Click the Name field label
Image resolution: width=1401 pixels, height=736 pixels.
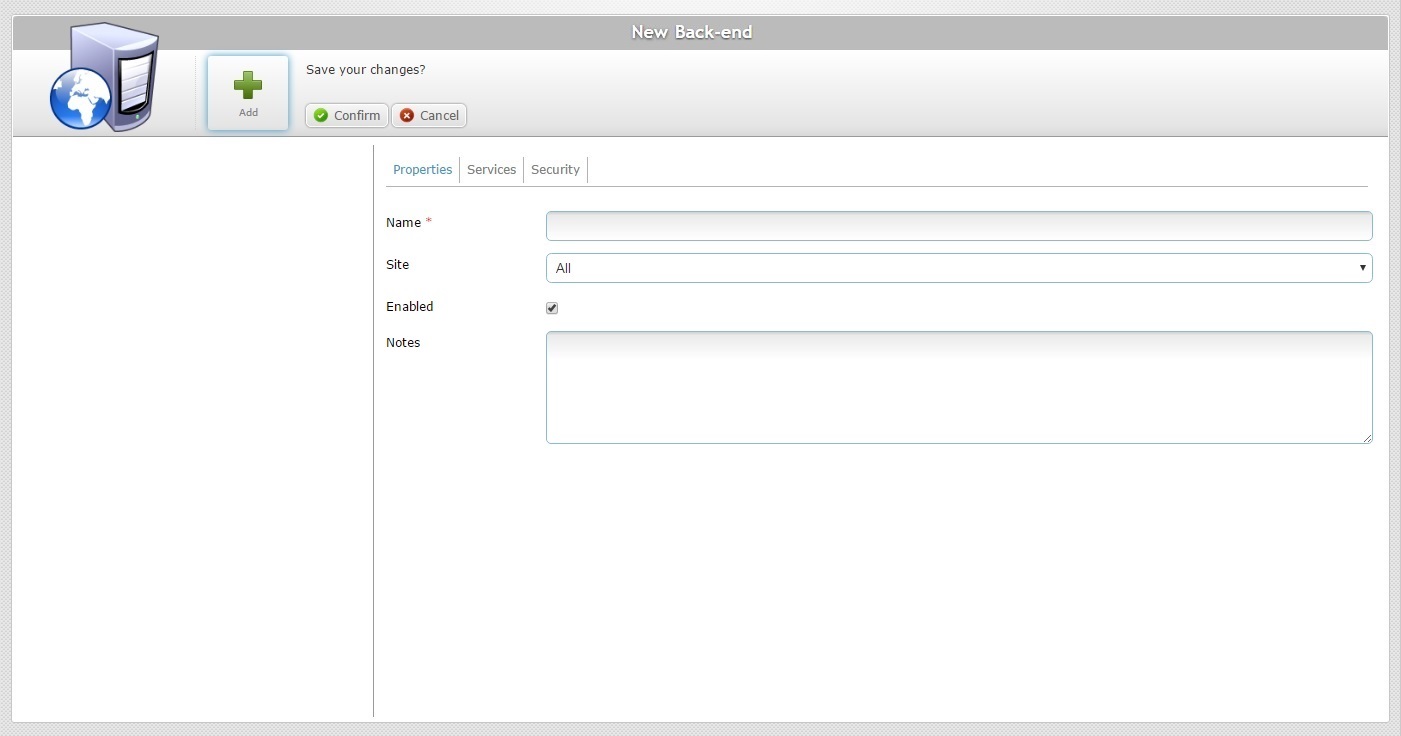tap(403, 222)
